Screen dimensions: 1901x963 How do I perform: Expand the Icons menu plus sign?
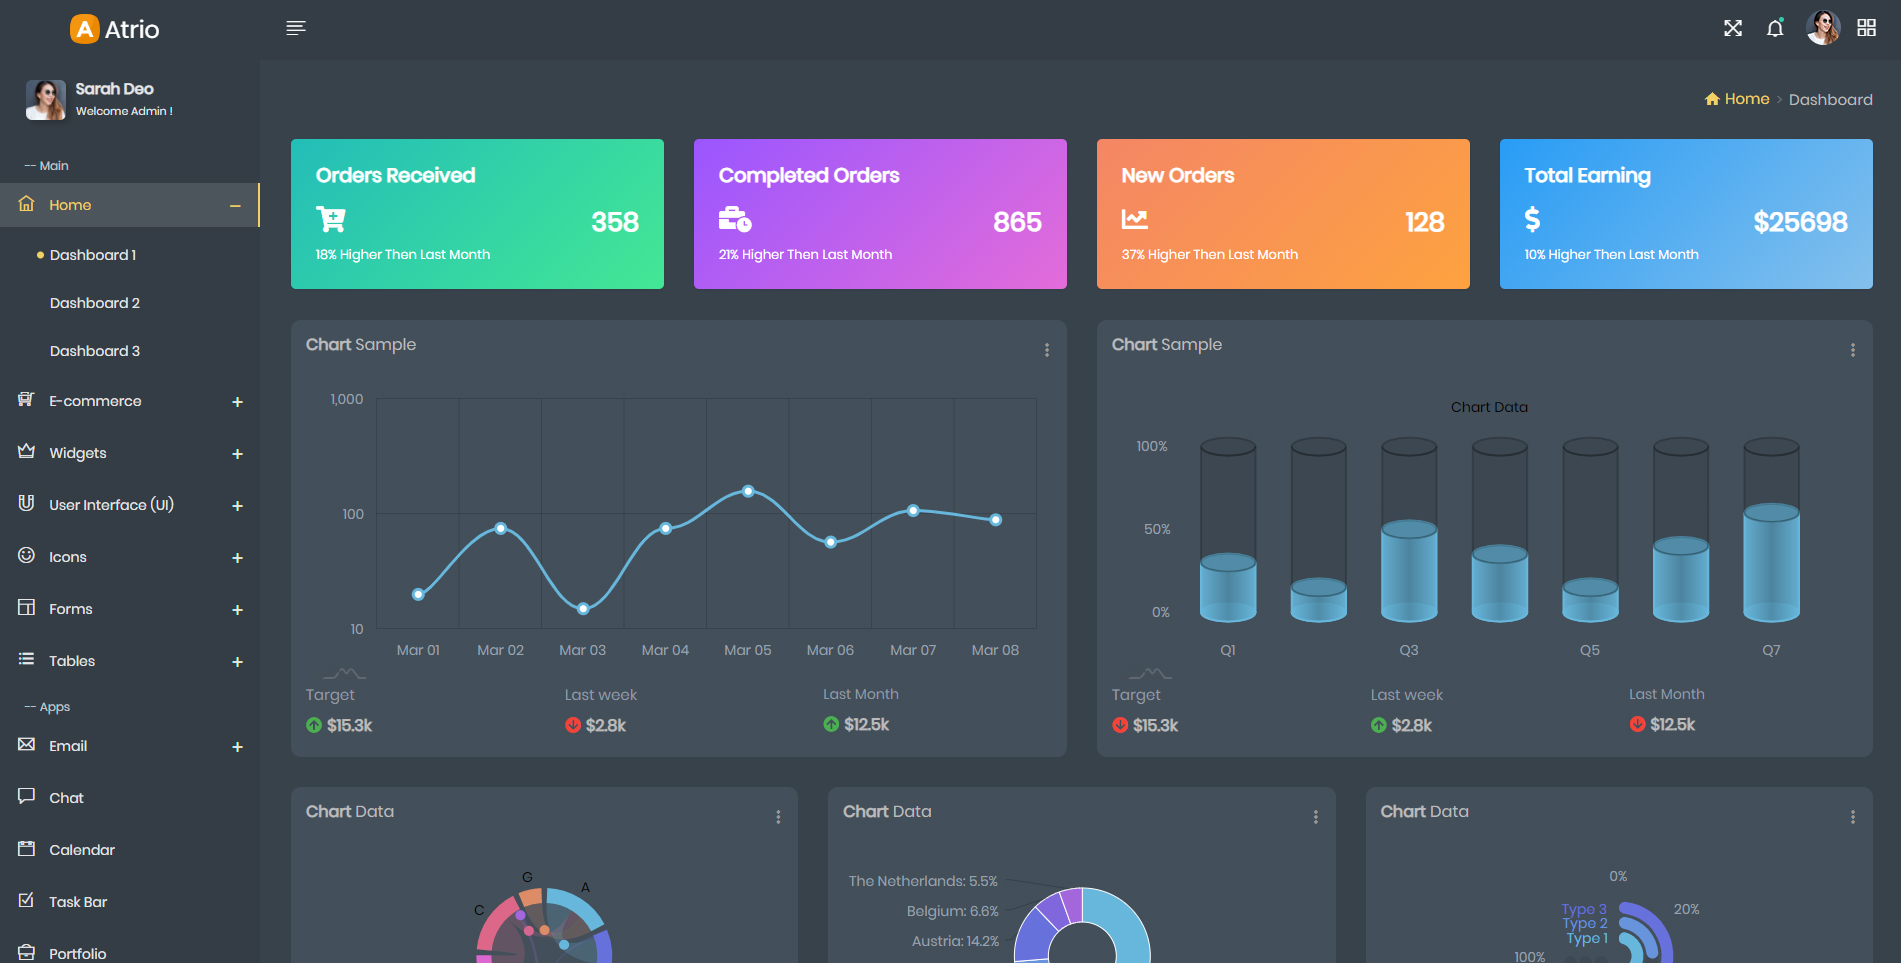[x=237, y=558]
